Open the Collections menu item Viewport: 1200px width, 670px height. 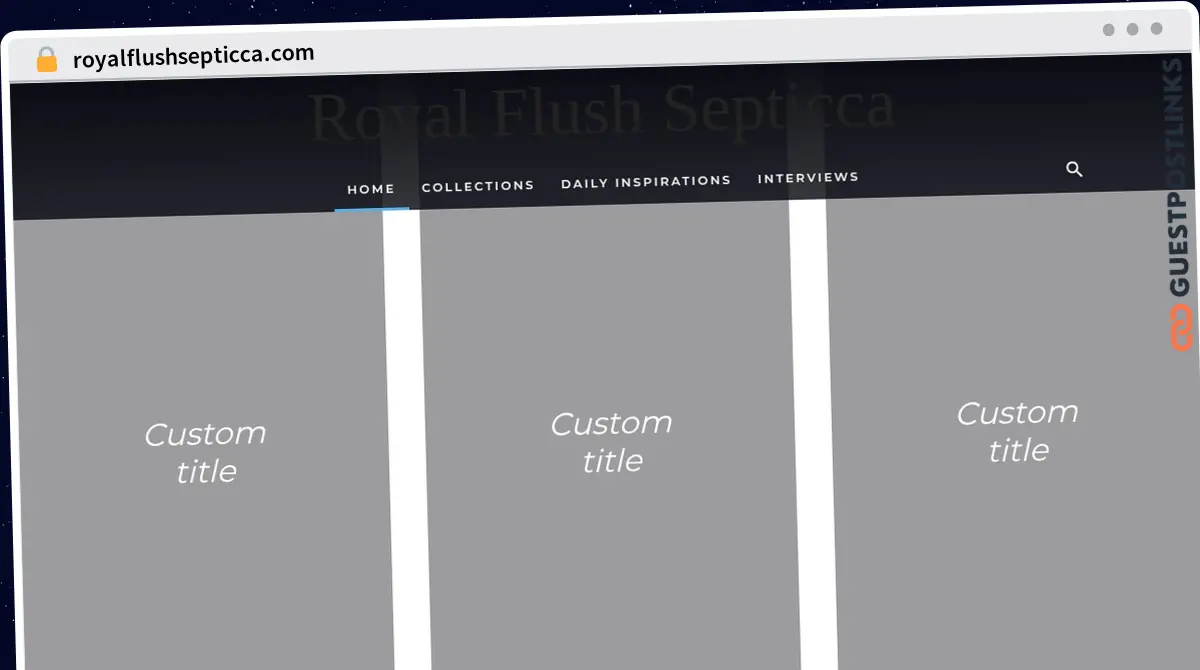tap(478, 186)
